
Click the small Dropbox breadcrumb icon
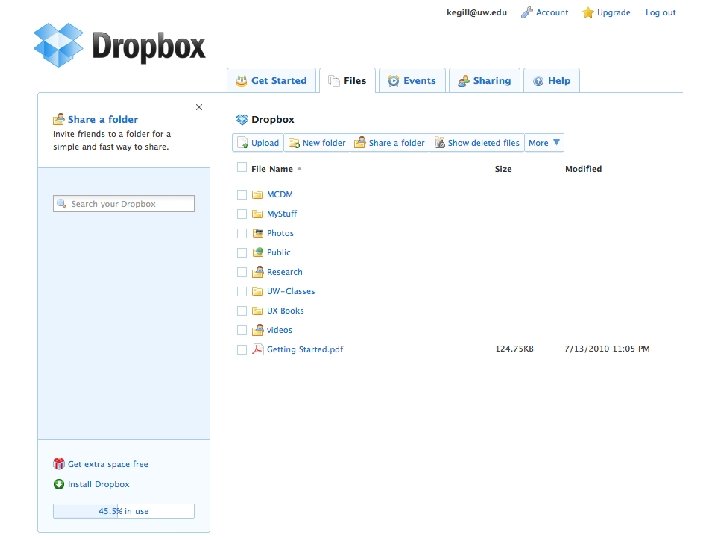point(242,120)
